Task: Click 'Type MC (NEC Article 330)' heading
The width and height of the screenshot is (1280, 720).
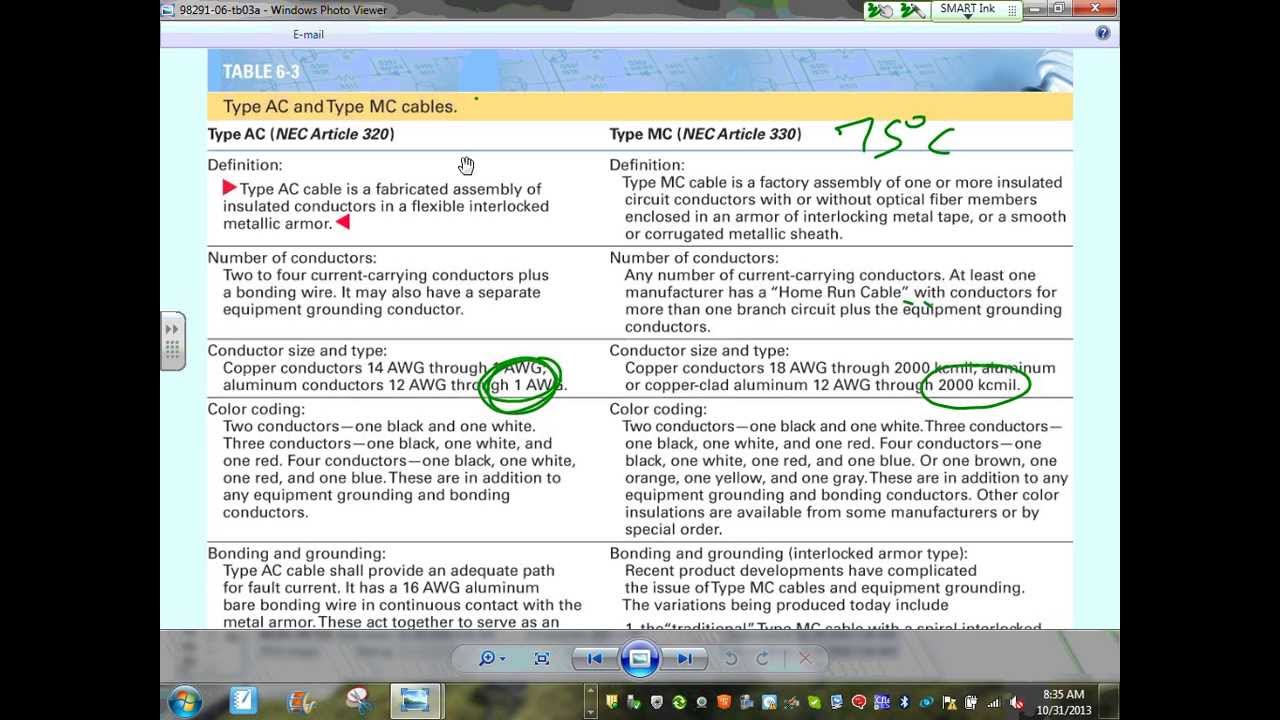Action: (x=705, y=134)
